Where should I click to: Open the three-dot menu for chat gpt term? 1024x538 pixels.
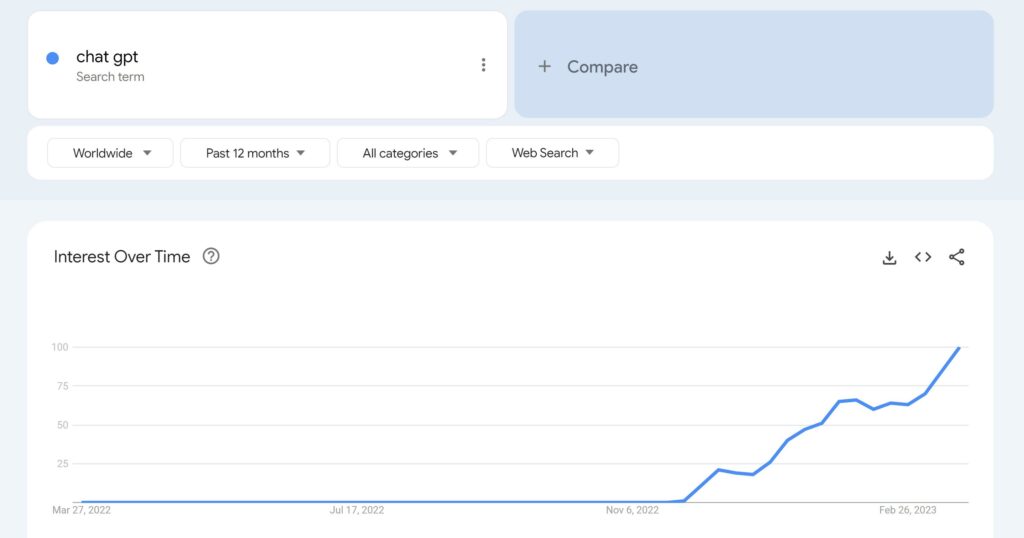(x=483, y=65)
